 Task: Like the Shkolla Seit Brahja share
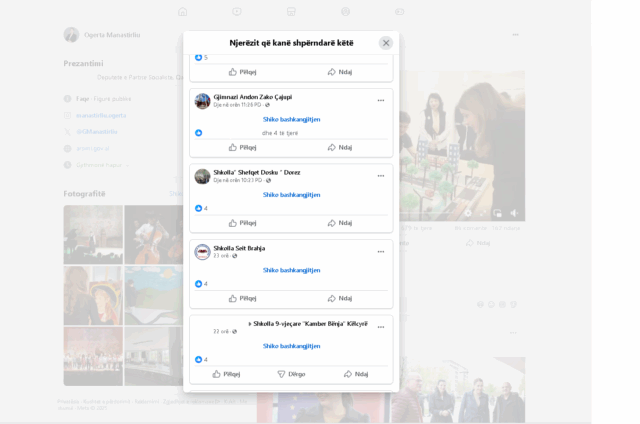click(x=242, y=298)
